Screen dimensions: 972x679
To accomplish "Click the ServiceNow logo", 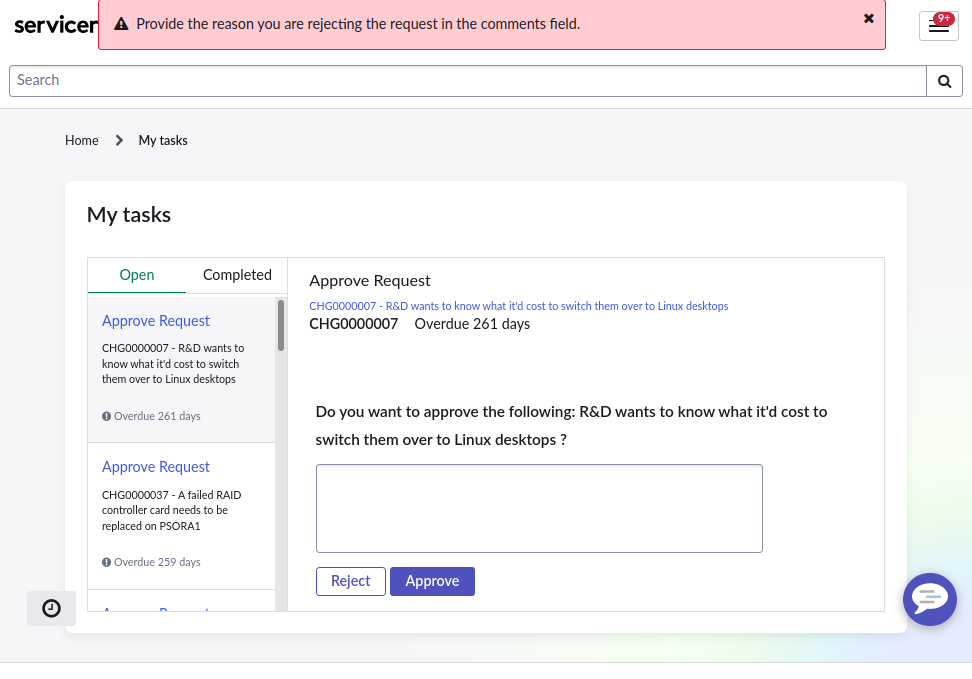I will point(55,25).
